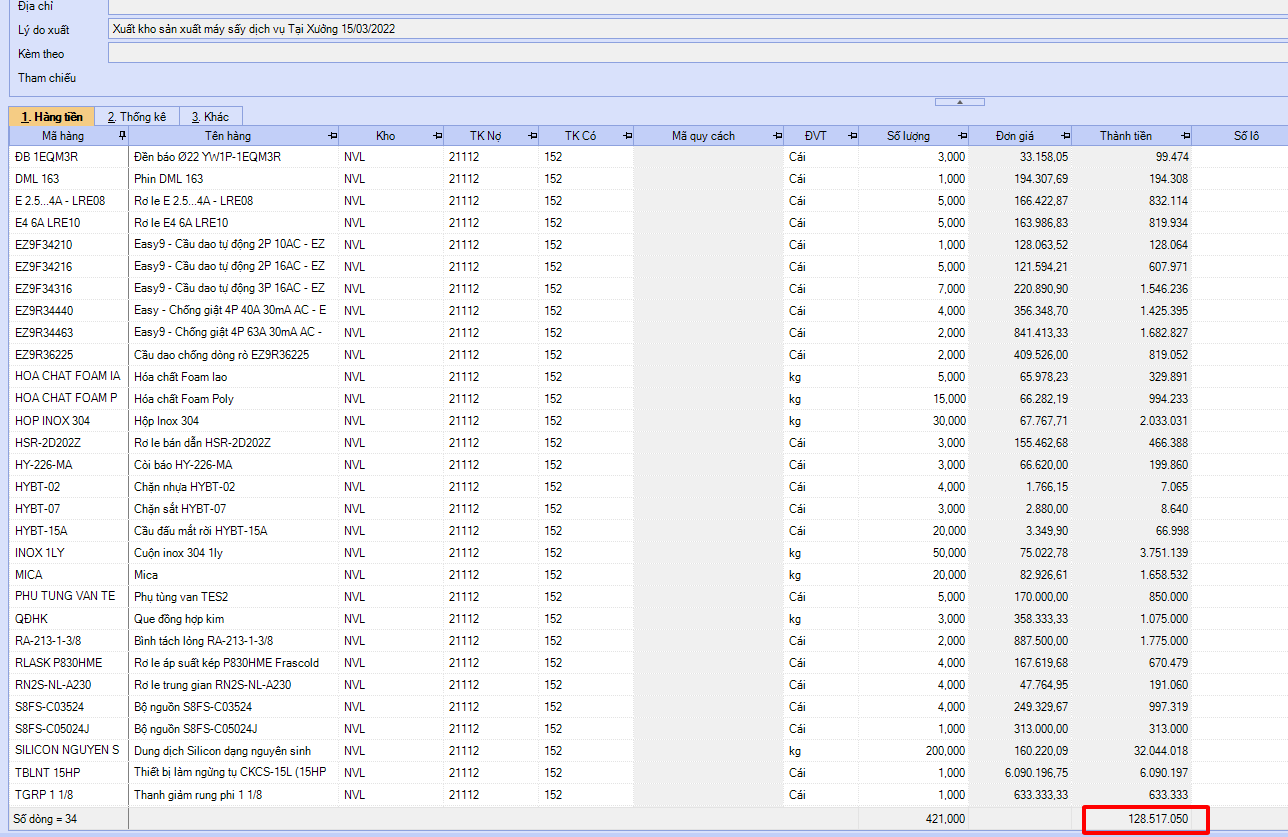This screenshot has width=1288, height=837.
Task: Select the item code SILICON NGUYEN S
Action: tap(67, 751)
